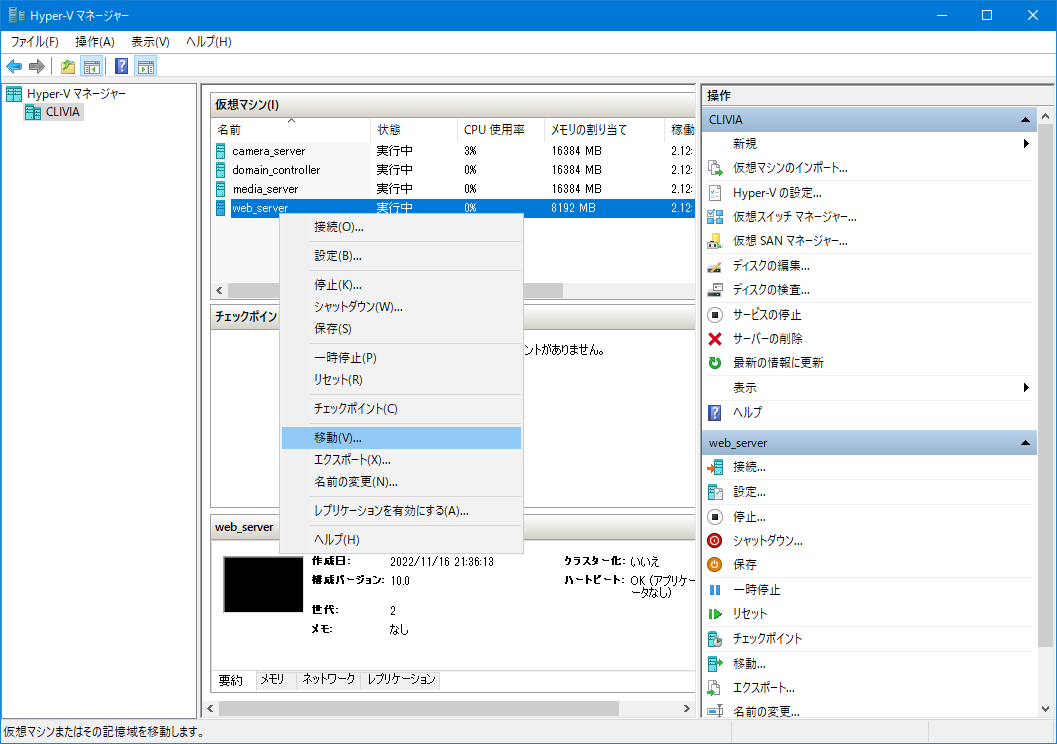Click the domain_controller VM icon
The image size is (1057, 744).
(220, 170)
